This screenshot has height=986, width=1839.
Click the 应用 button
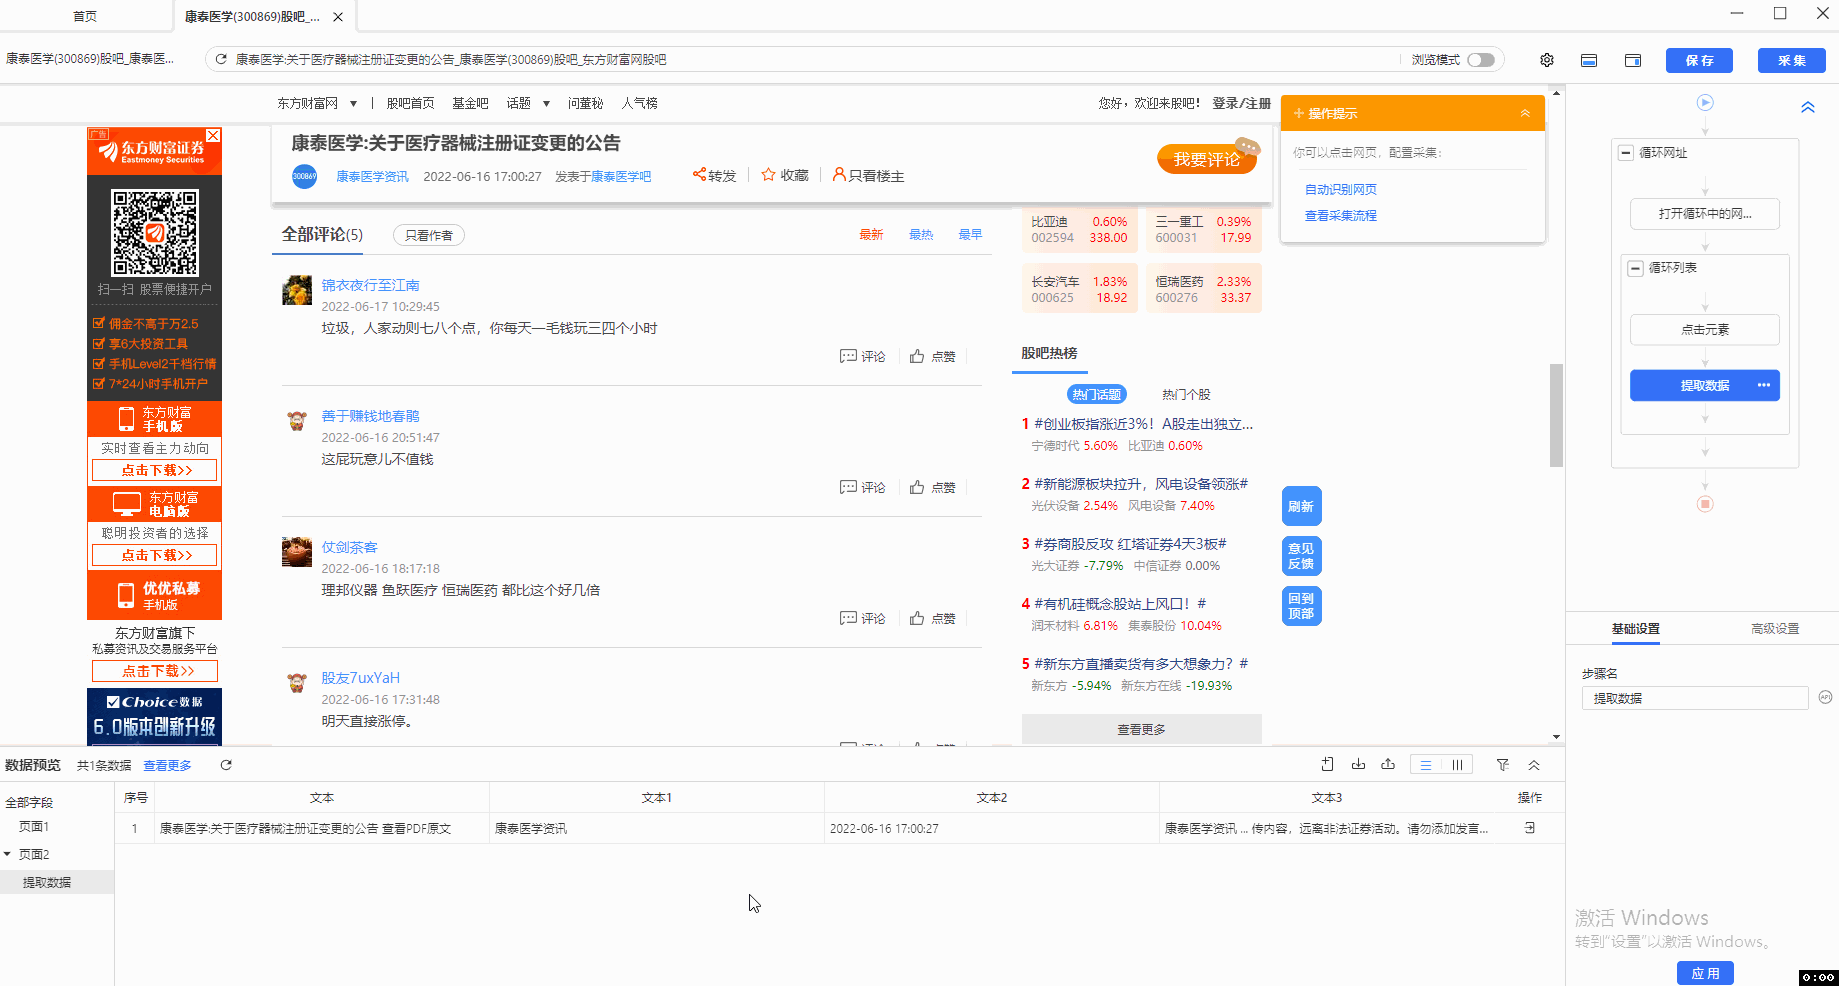pos(1705,973)
